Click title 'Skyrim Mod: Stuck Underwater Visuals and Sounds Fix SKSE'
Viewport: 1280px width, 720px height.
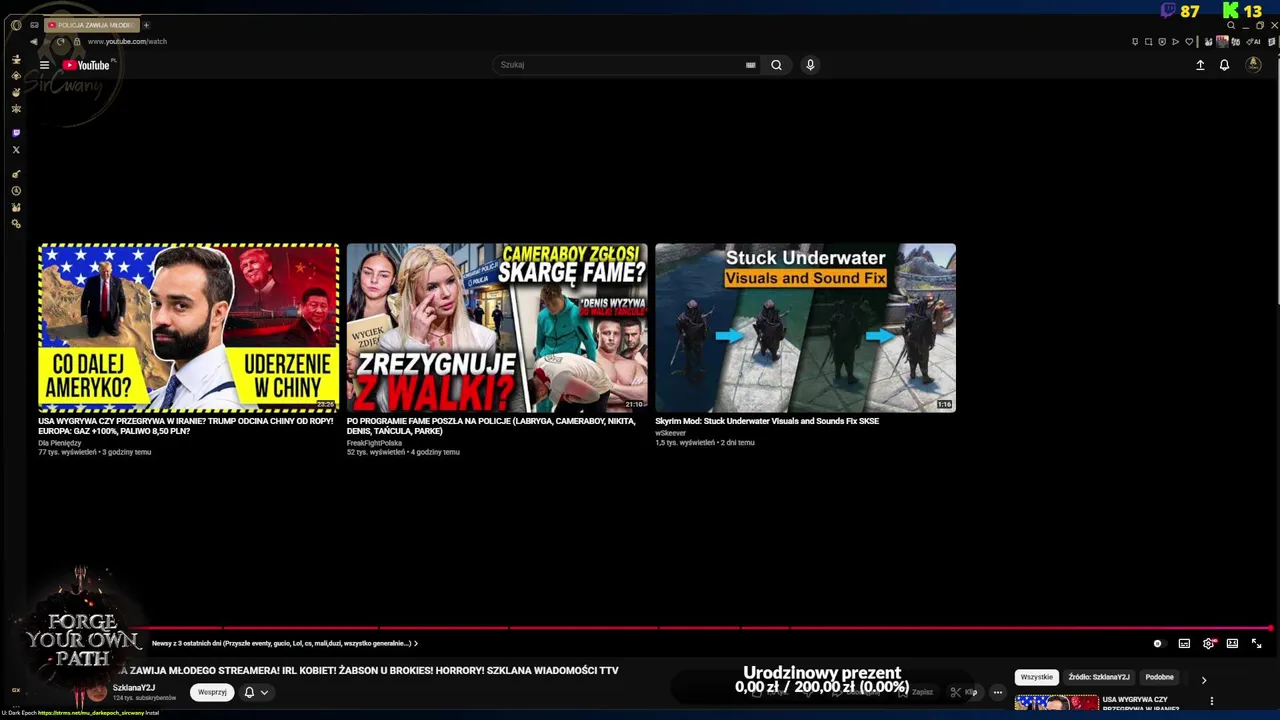[767, 421]
